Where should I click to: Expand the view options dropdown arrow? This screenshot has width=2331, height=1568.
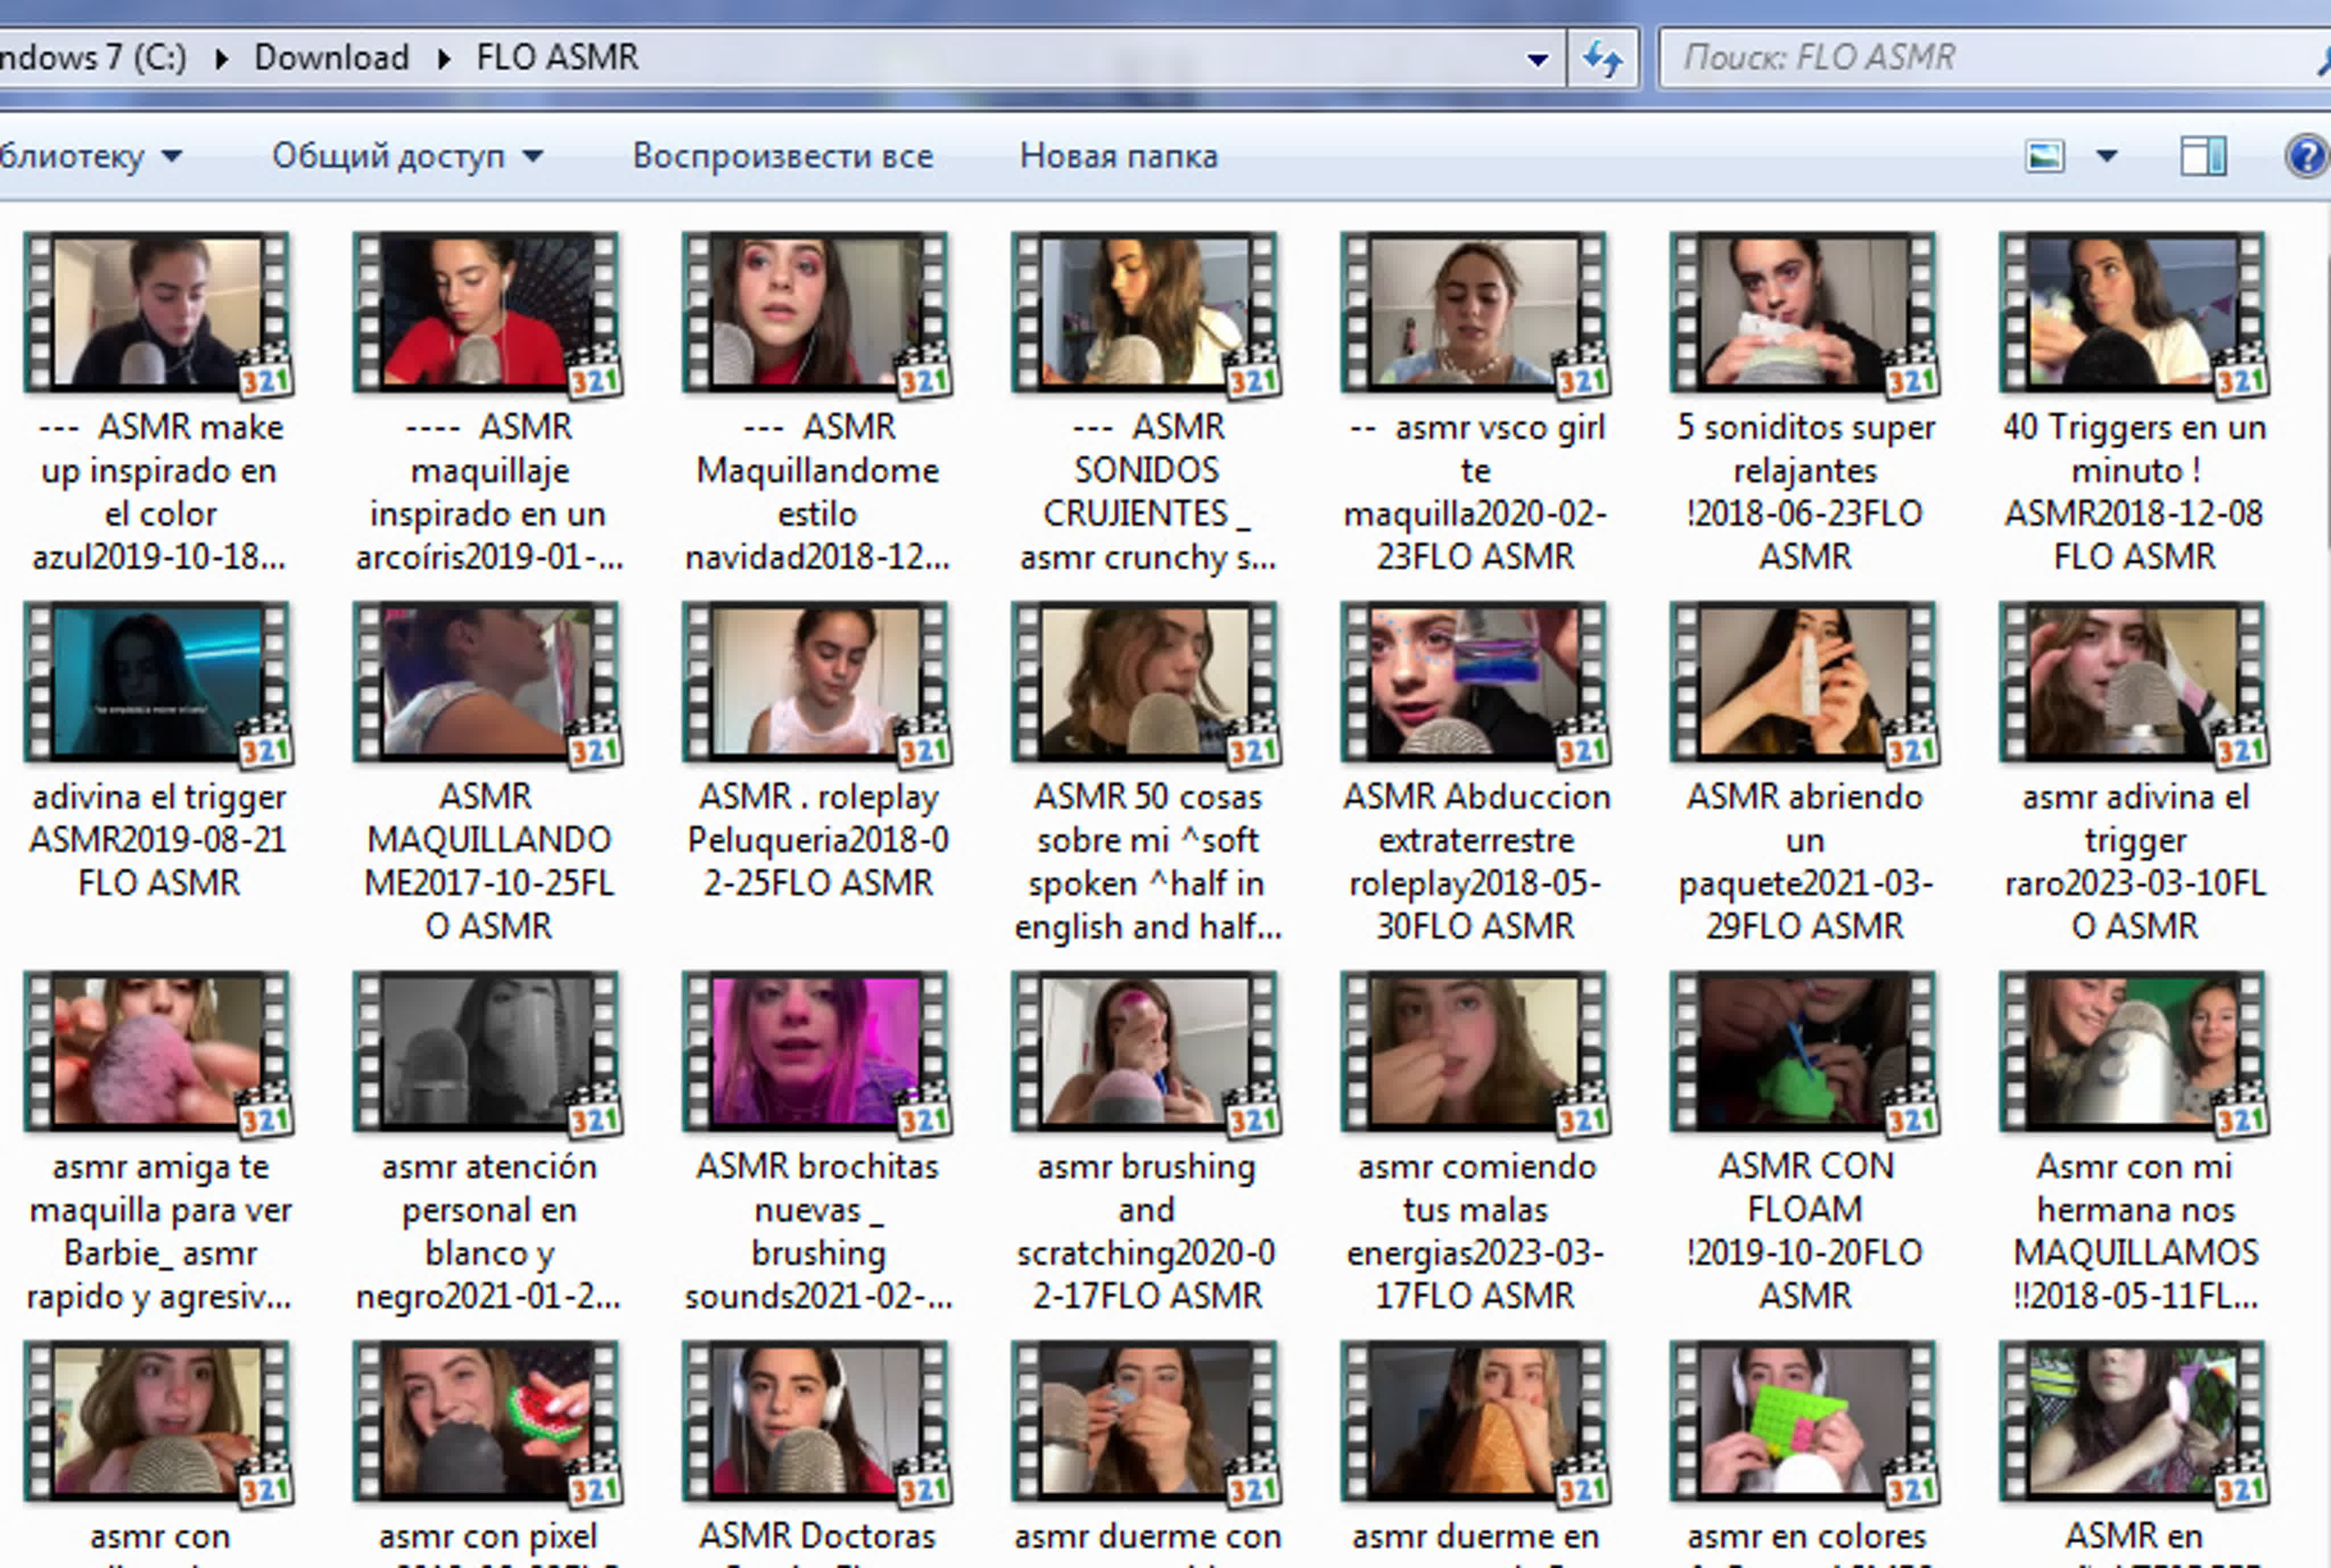click(x=2107, y=157)
